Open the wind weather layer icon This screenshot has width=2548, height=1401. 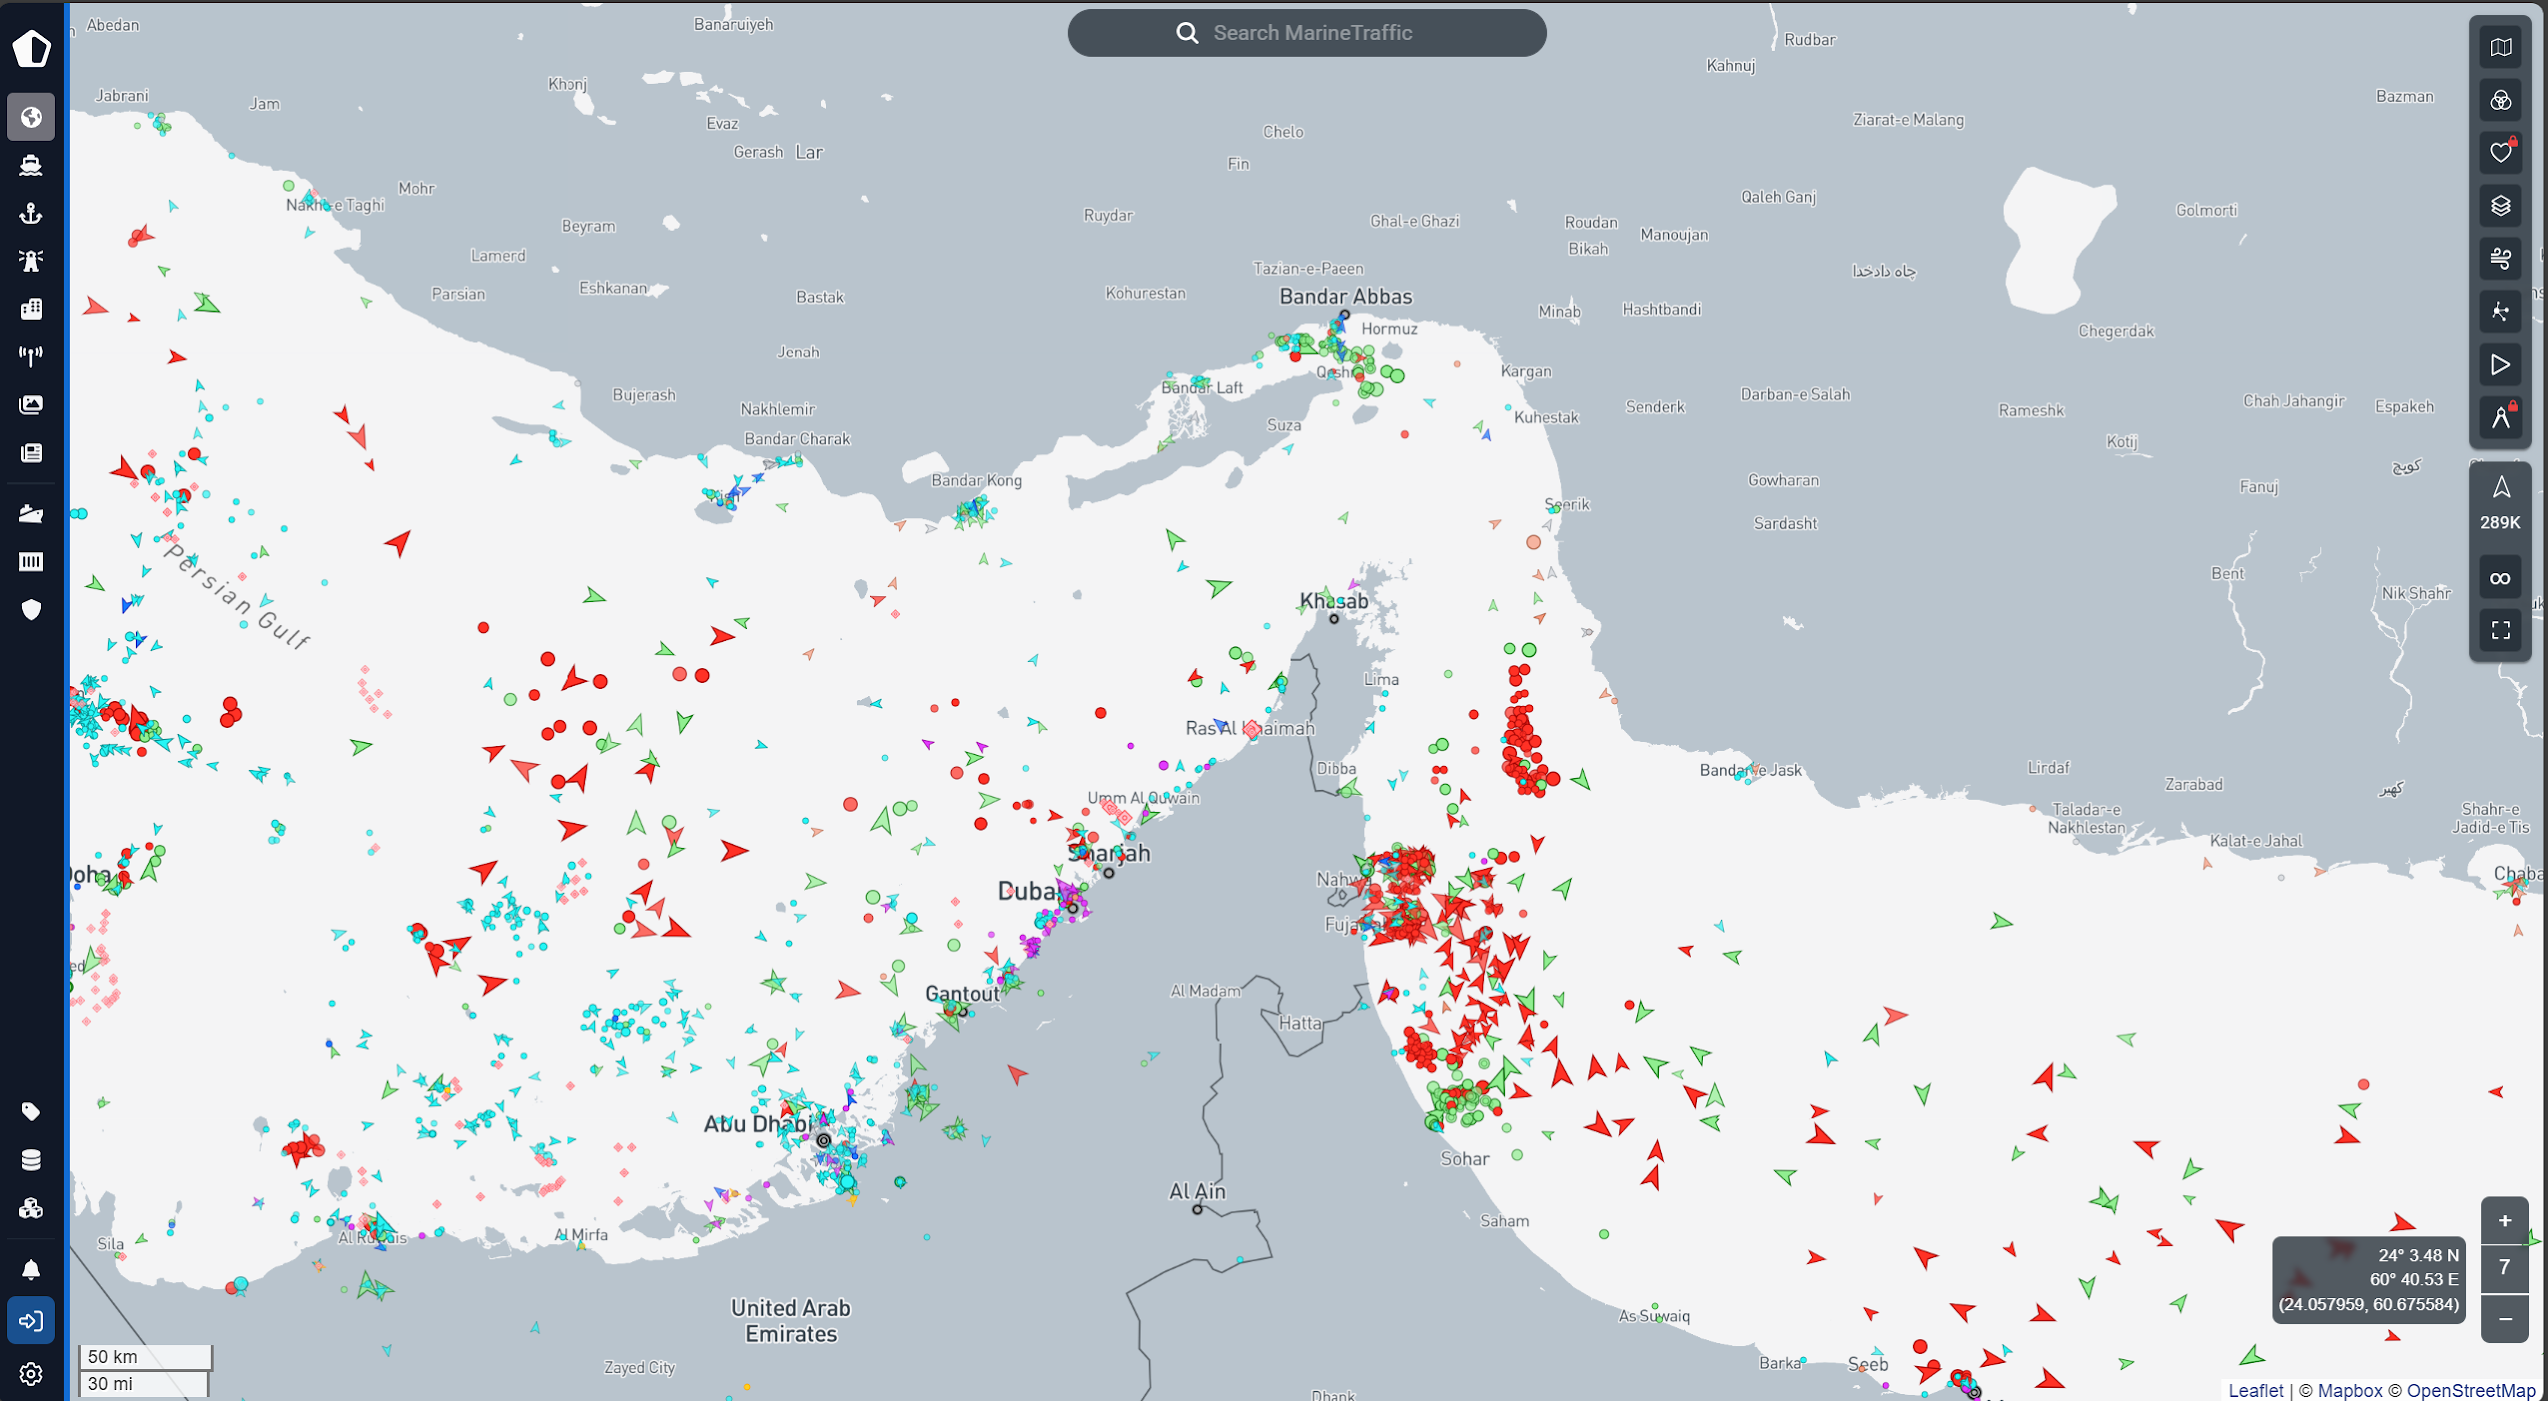coord(2500,259)
